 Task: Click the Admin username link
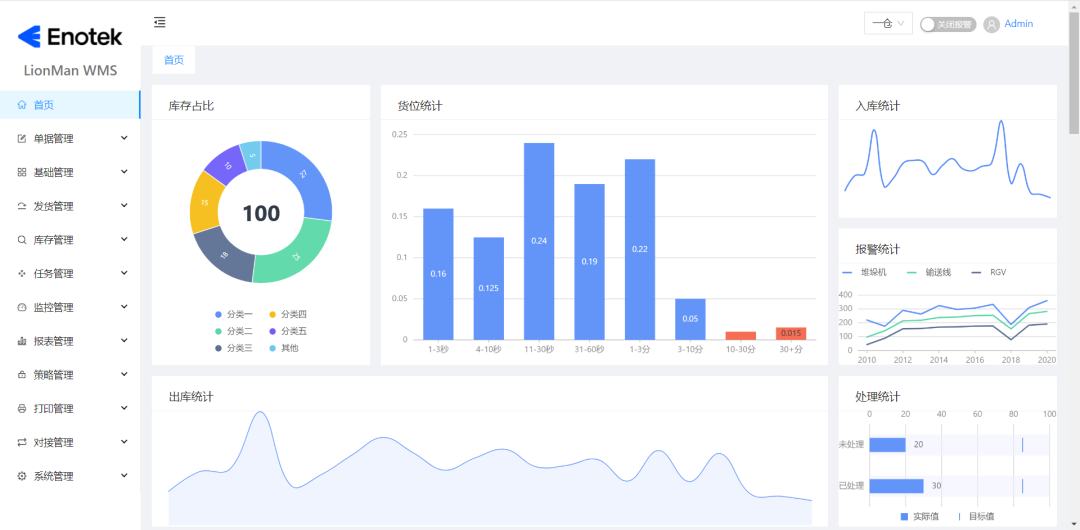pyautogui.click(x=1018, y=24)
